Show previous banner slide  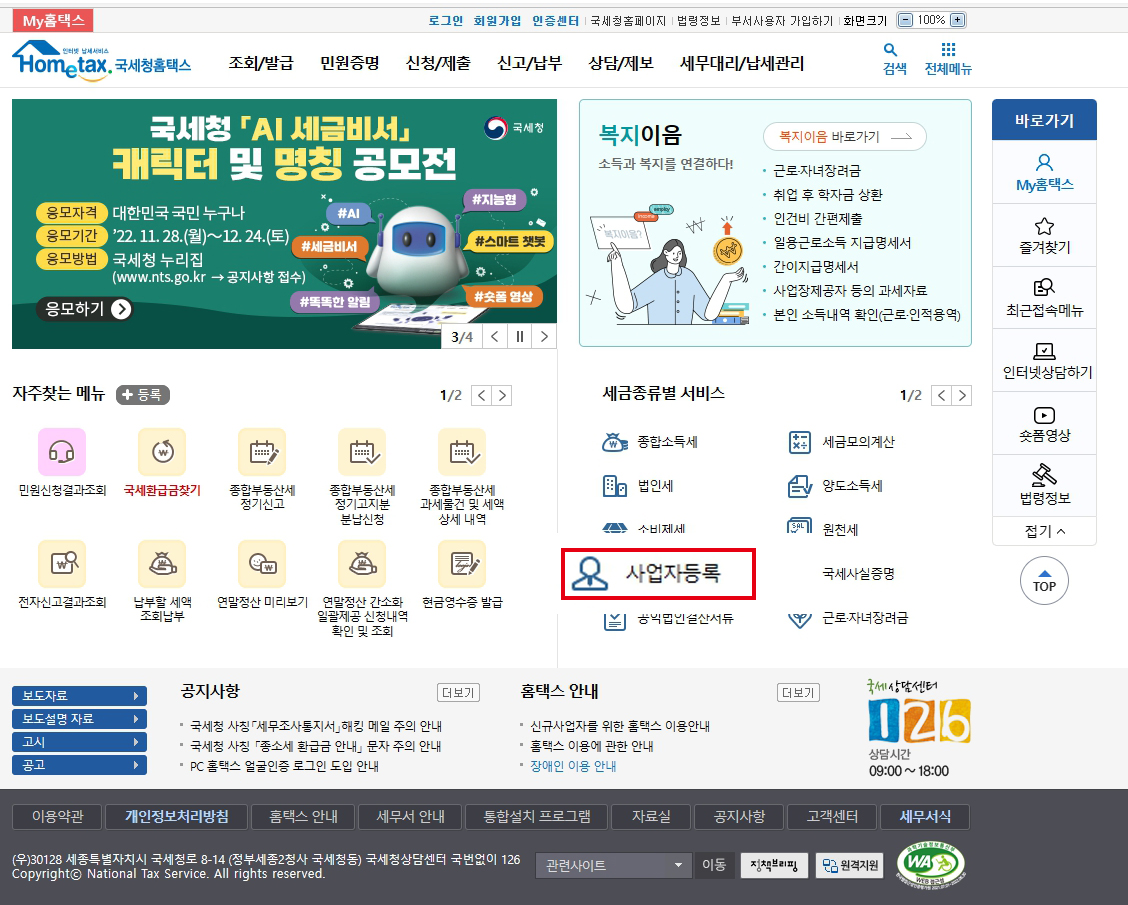[x=495, y=337]
